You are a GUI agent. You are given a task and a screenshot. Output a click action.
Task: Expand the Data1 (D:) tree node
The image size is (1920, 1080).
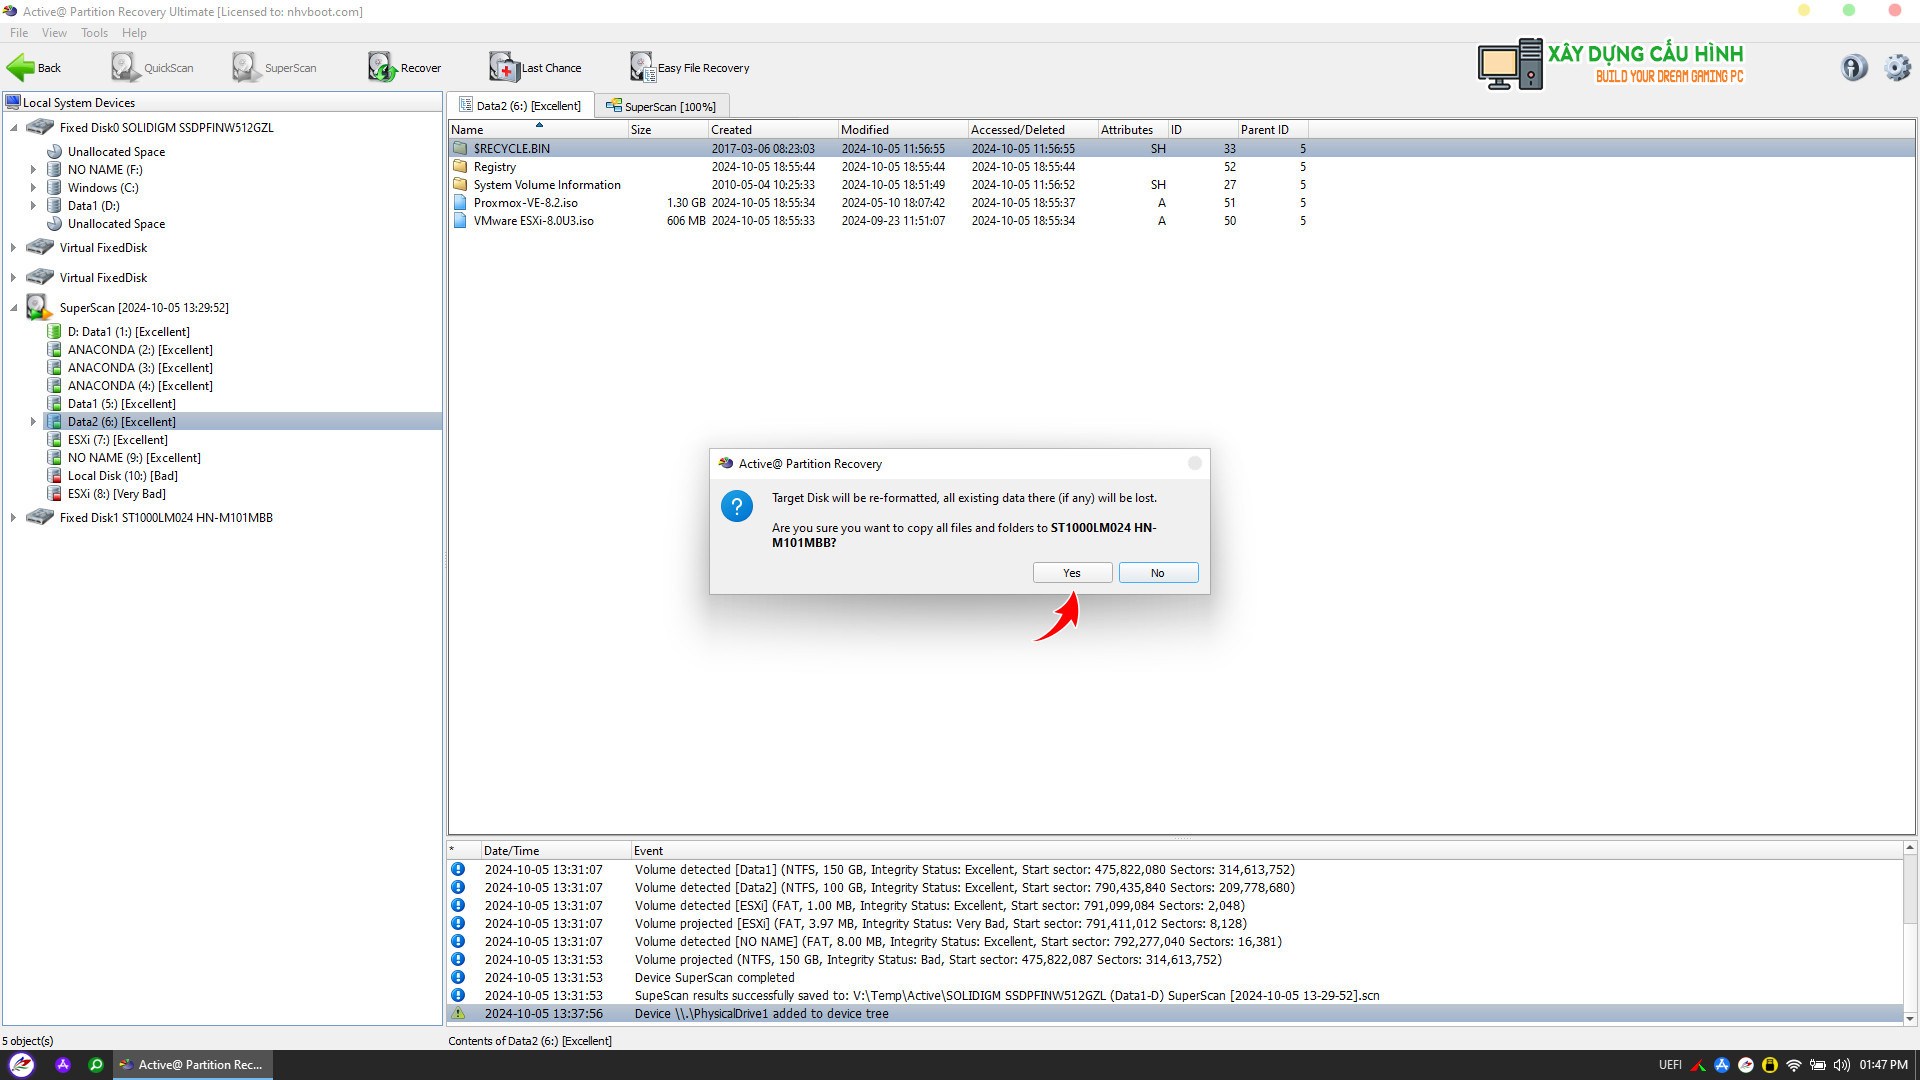point(33,205)
